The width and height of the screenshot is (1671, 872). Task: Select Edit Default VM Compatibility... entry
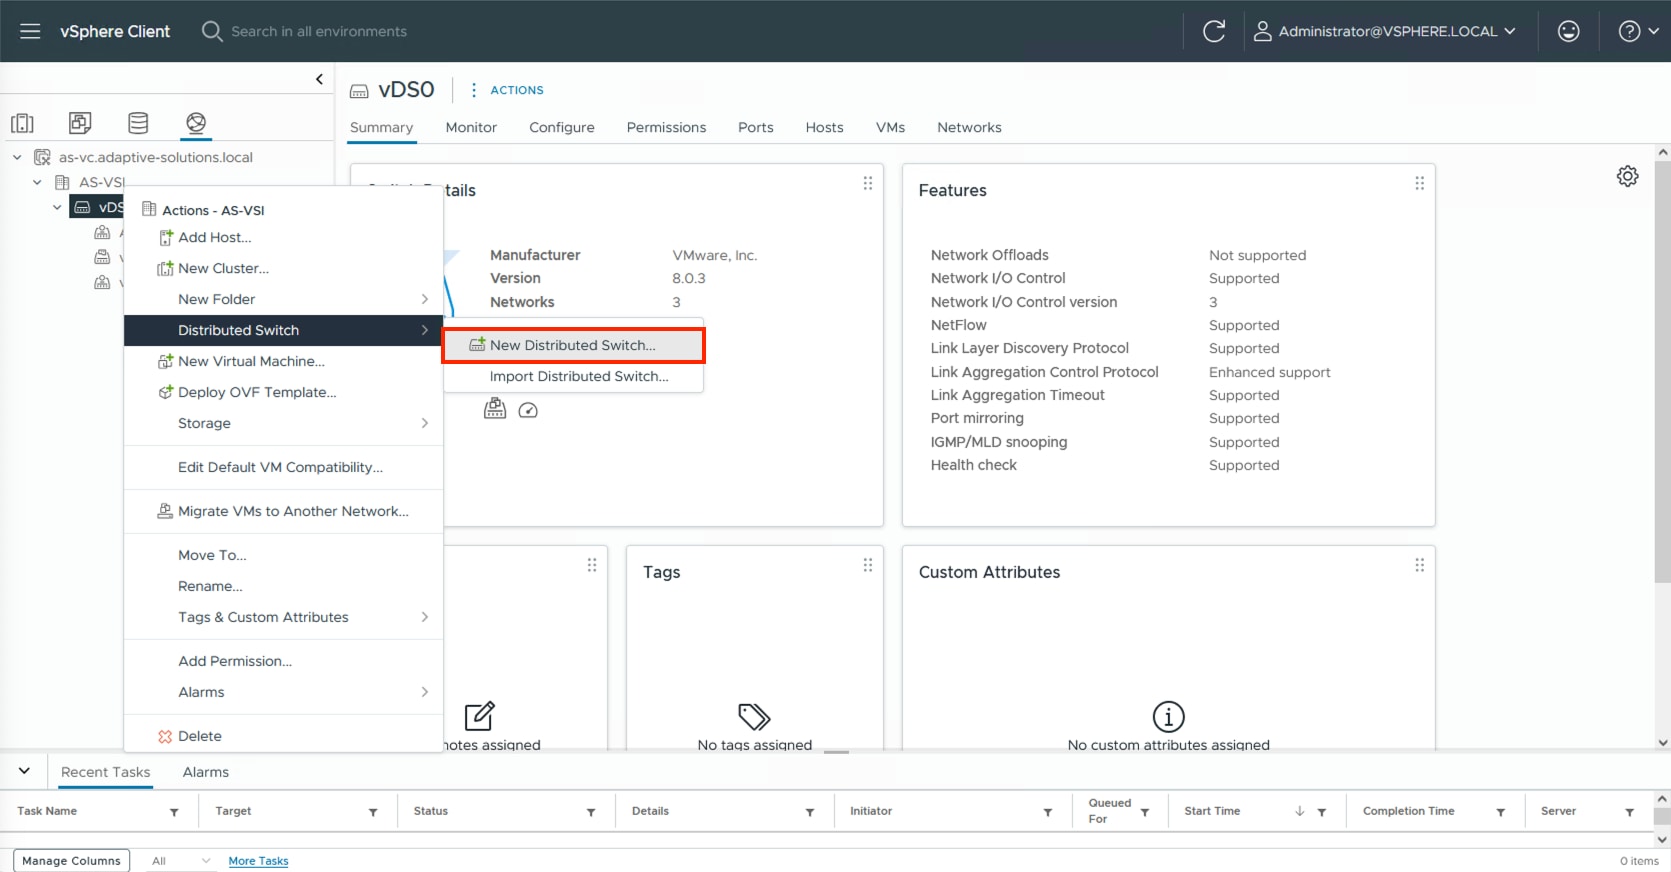(x=283, y=467)
